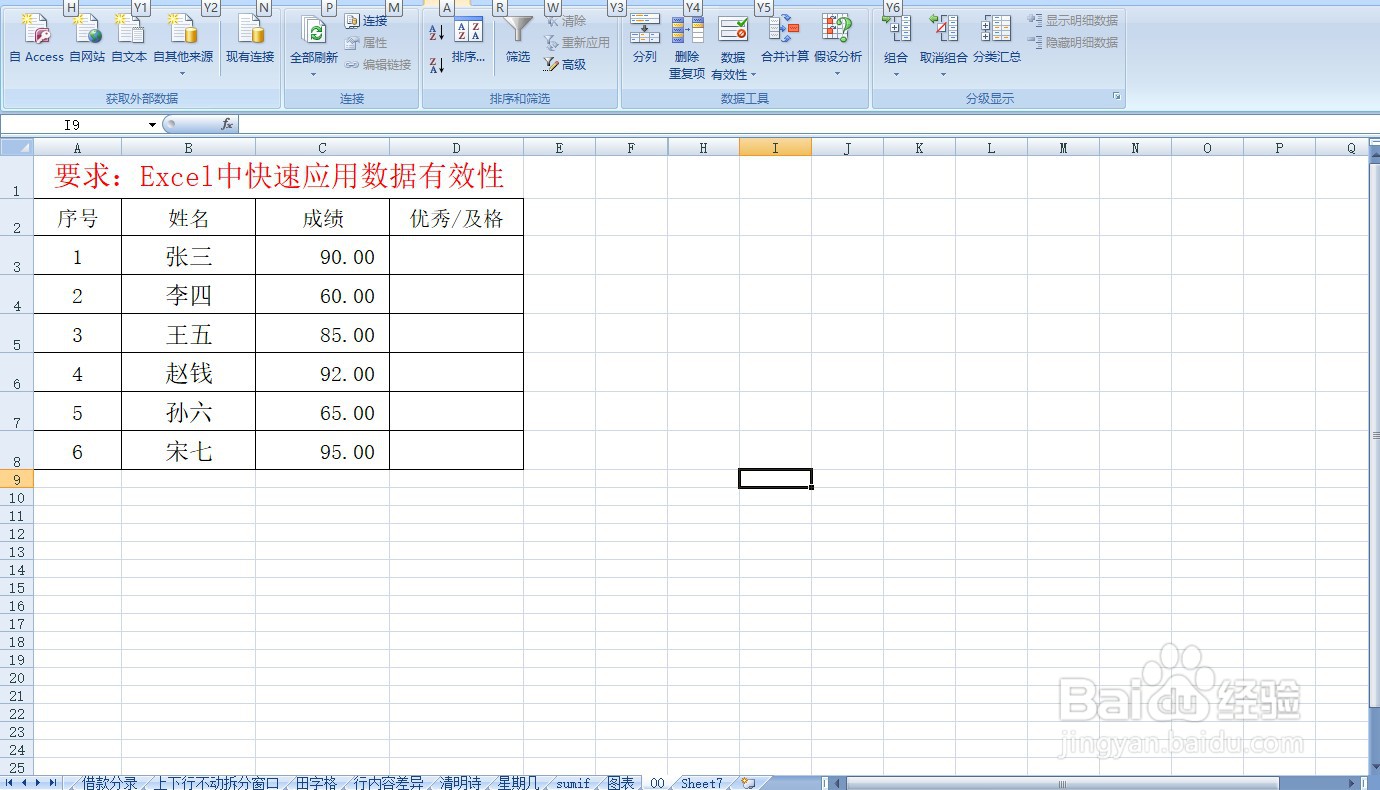The width and height of the screenshot is (1380, 790).
Task: Open the 连接 connections button
Action: [367, 21]
